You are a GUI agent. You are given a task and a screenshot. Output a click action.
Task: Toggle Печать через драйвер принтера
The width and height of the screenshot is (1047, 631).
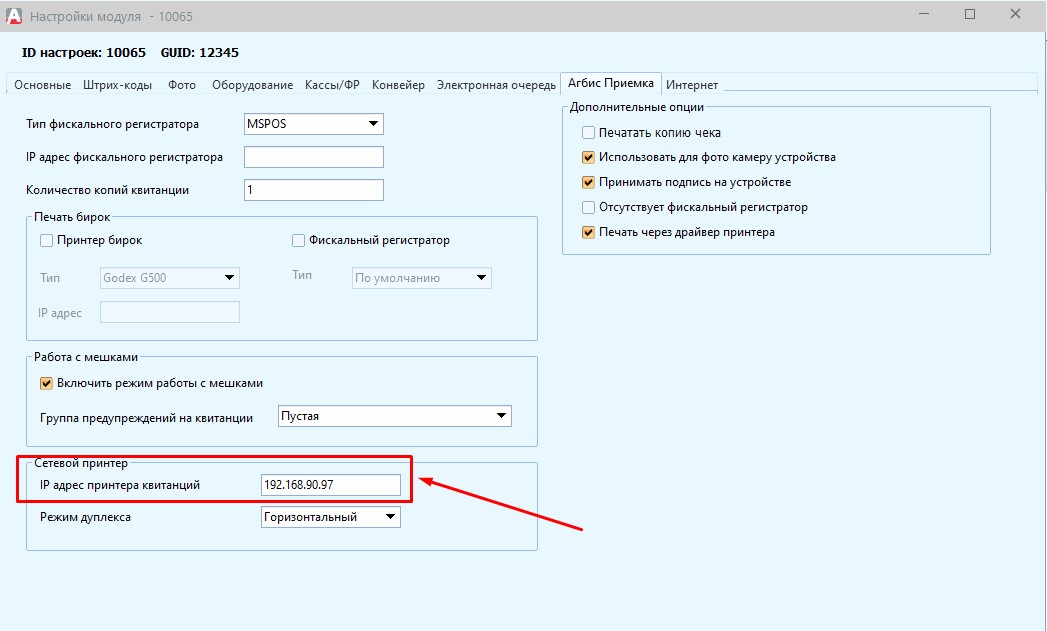click(x=588, y=232)
